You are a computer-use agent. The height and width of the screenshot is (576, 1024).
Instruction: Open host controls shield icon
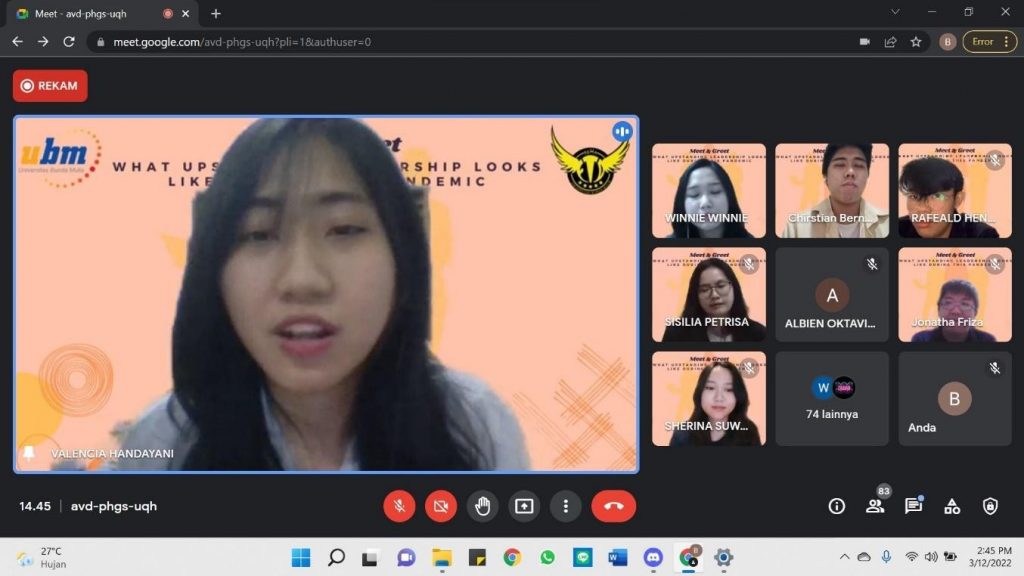[990, 506]
